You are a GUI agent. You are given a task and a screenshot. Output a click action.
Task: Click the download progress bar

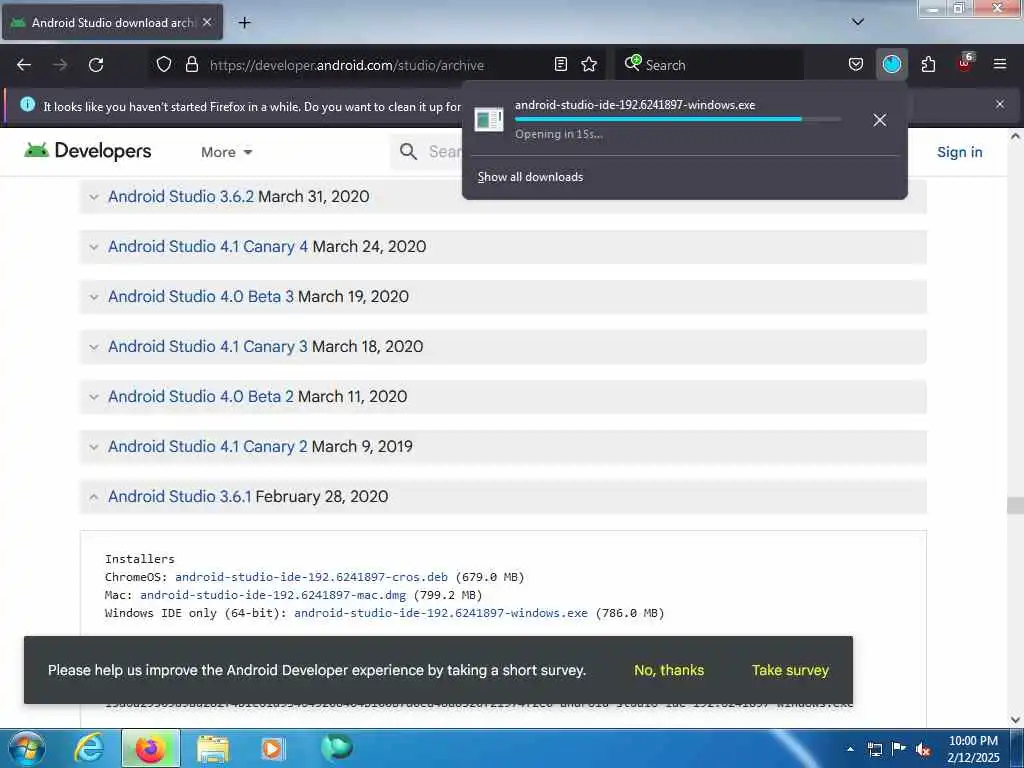point(677,119)
